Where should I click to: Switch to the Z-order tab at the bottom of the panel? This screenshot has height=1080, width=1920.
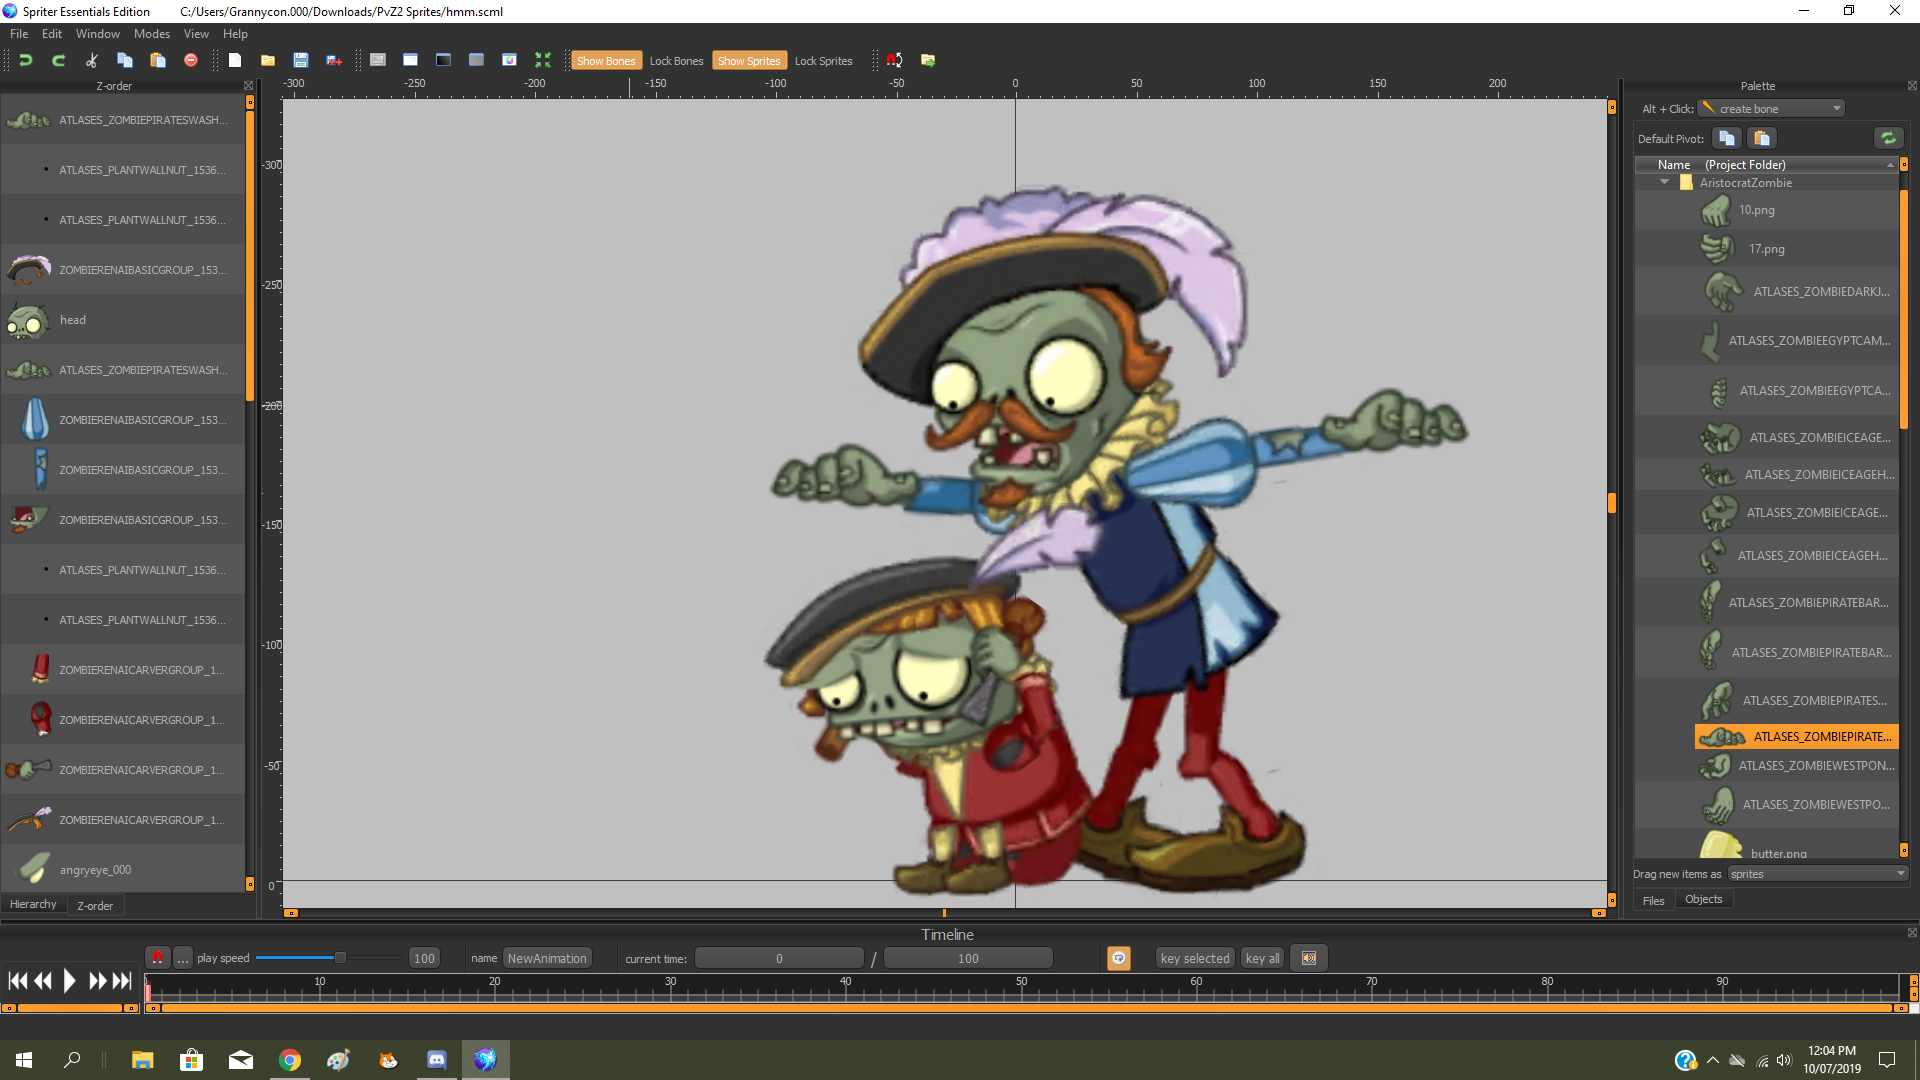pyautogui.click(x=95, y=905)
